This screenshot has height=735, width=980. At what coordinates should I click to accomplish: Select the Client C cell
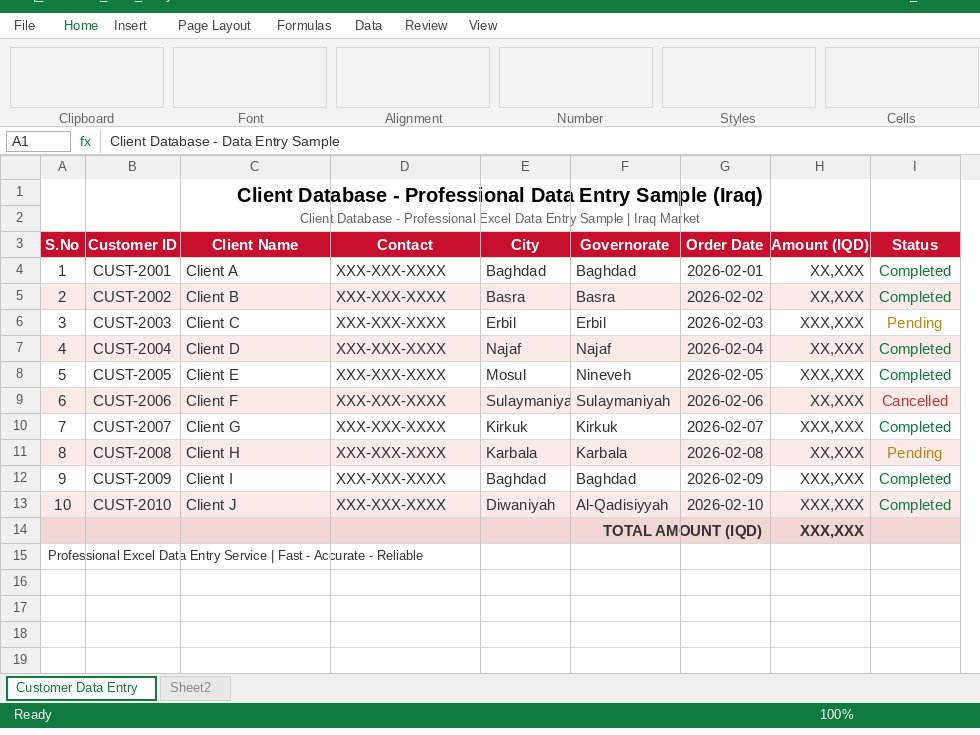(255, 322)
